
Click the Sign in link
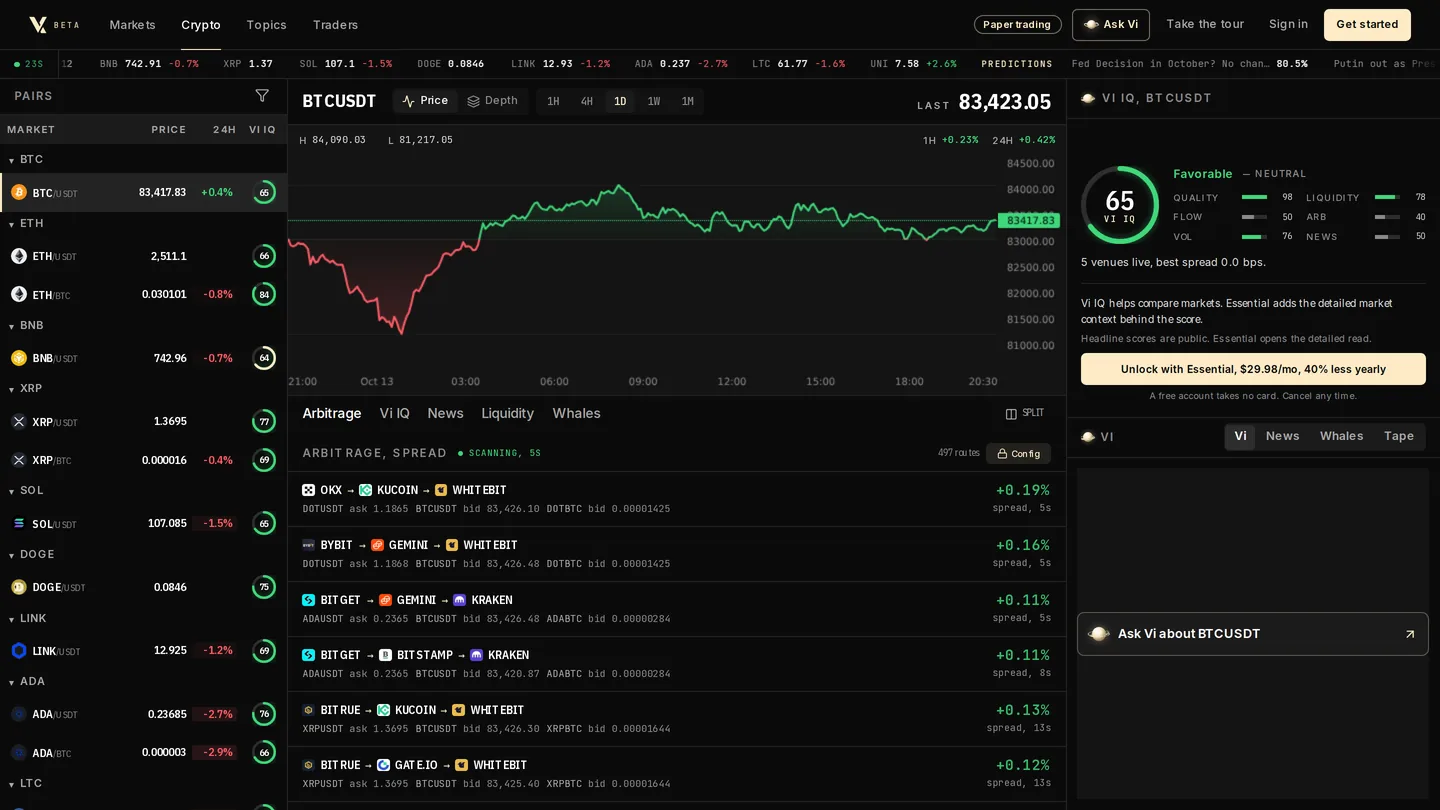1288,25
